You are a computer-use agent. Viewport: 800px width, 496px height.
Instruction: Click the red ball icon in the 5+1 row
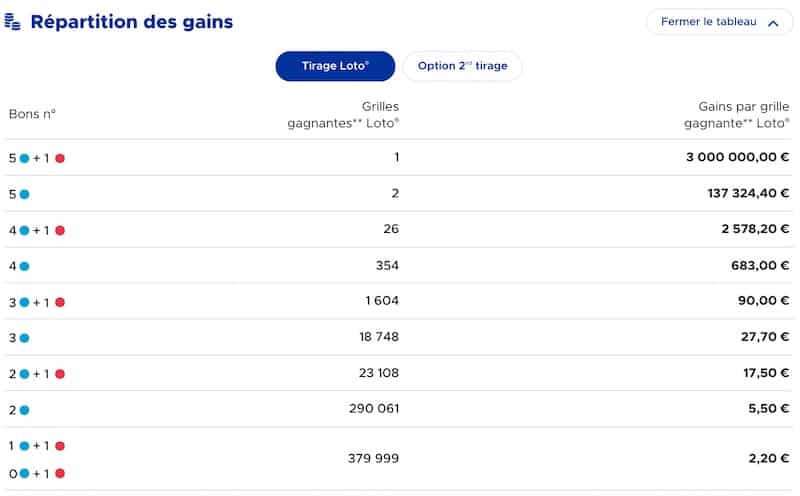pos(60,158)
